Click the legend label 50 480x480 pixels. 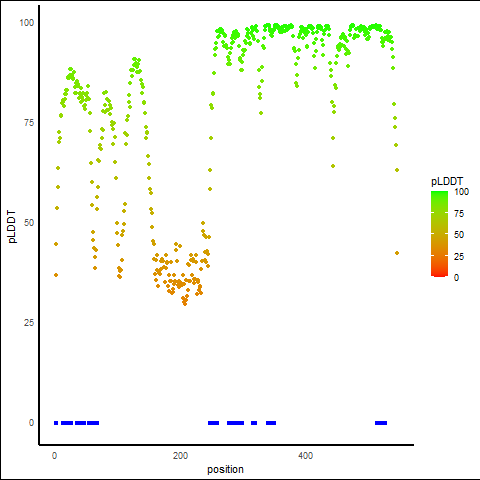459,235
